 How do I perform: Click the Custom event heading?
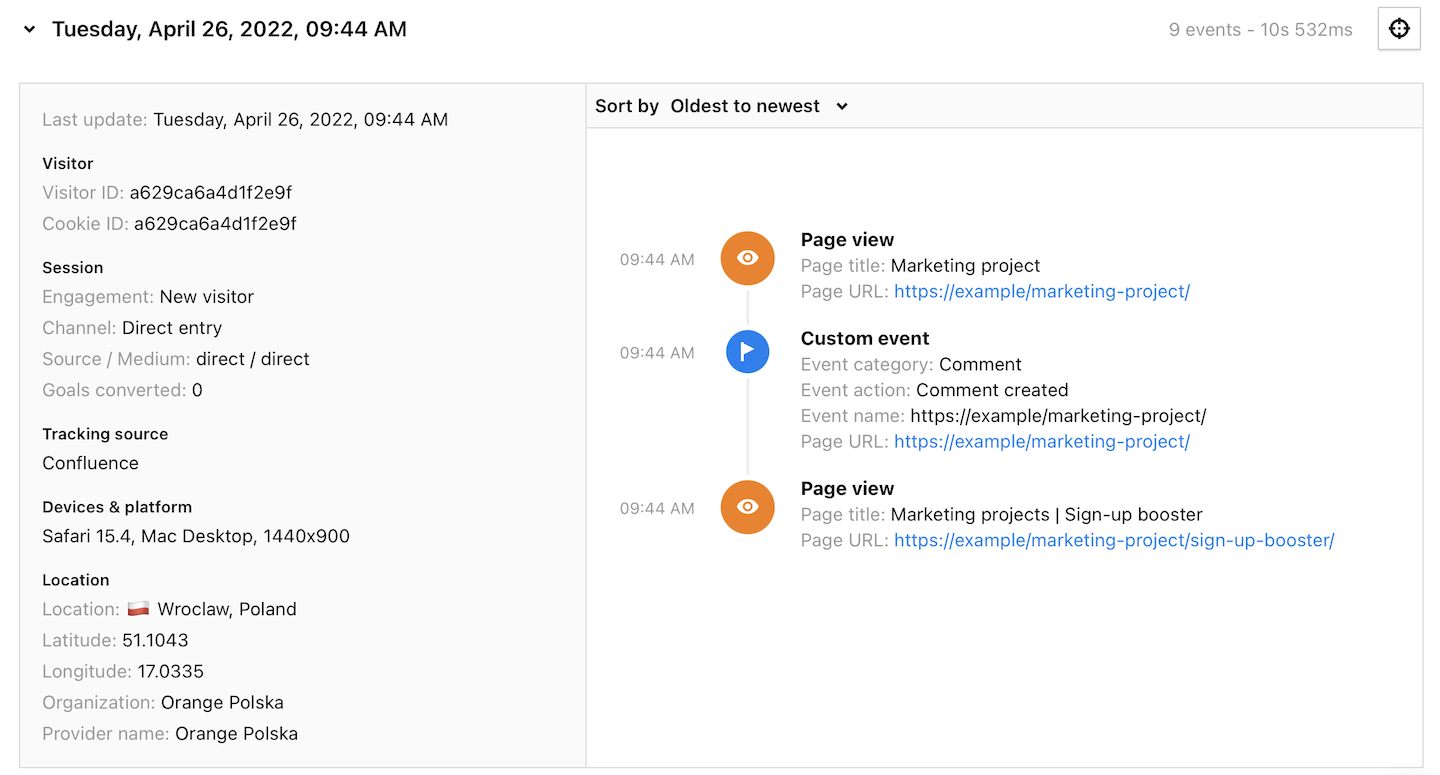click(865, 338)
